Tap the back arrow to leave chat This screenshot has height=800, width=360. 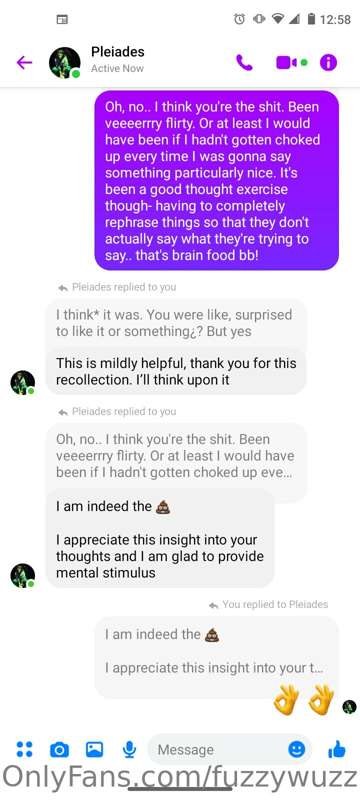24,63
